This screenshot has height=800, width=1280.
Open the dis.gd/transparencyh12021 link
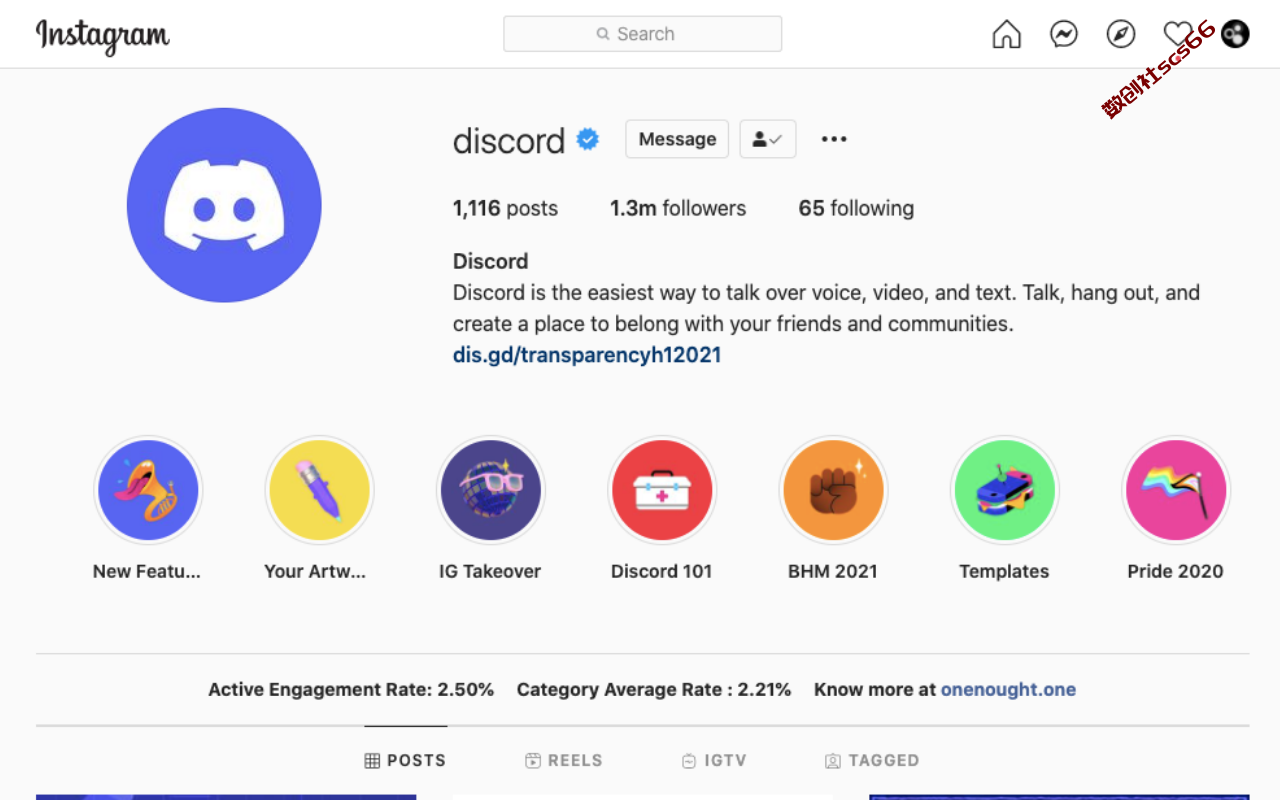tap(587, 355)
